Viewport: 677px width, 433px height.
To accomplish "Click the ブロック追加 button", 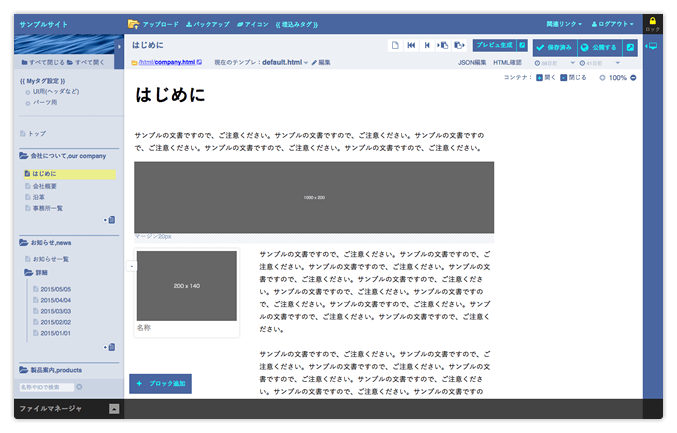I will (x=160, y=383).
